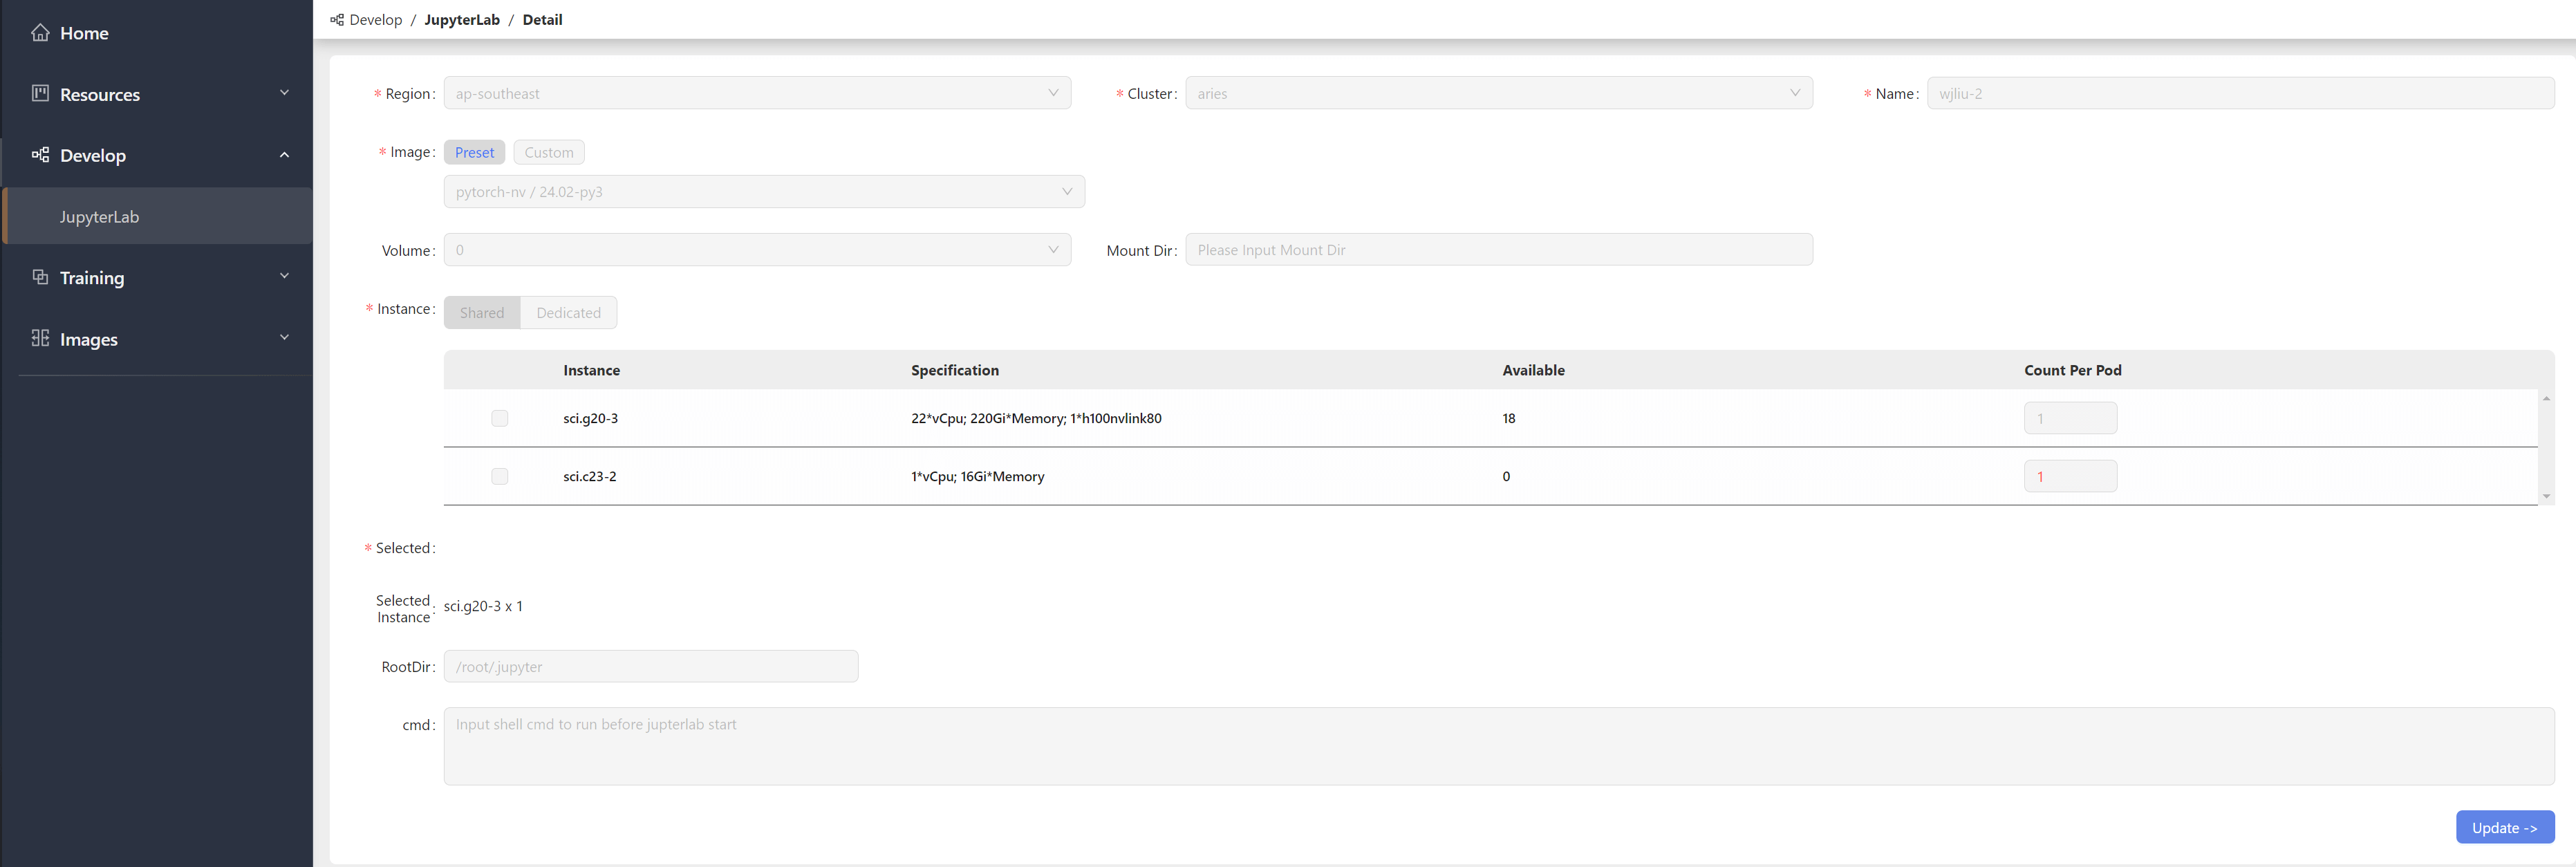This screenshot has width=2576, height=867.
Task: Go to JupyterLab via breadcrumb
Action: pos(462,20)
